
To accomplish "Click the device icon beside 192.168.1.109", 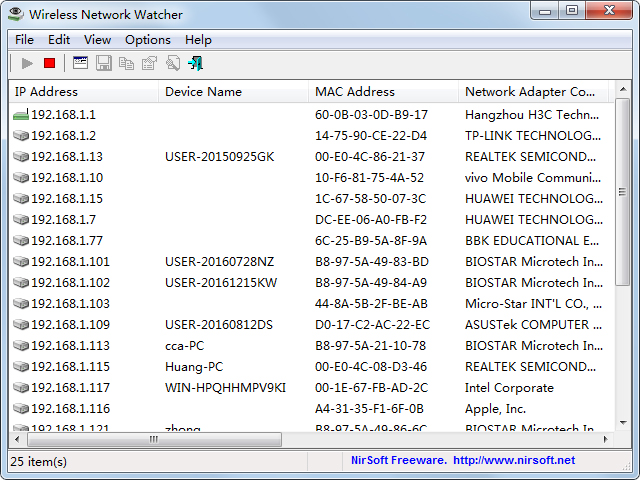I will (21, 324).
